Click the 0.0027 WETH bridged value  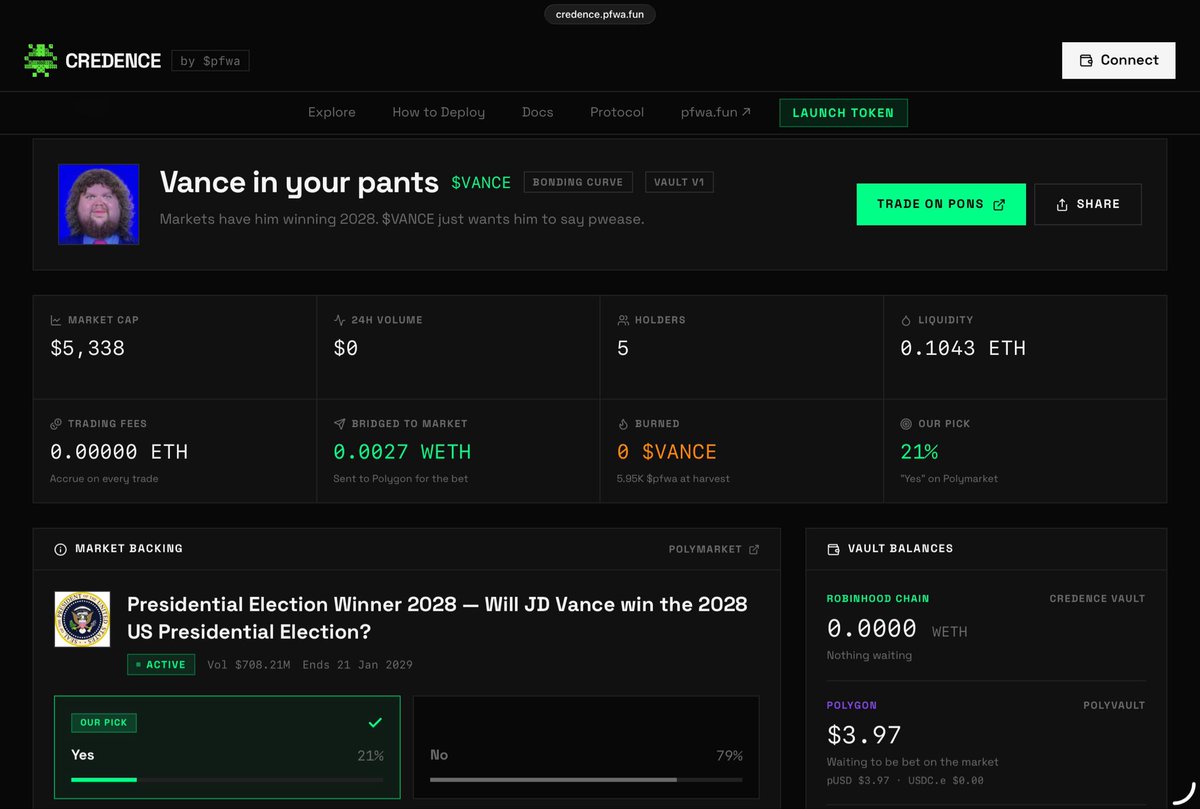tap(402, 452)
